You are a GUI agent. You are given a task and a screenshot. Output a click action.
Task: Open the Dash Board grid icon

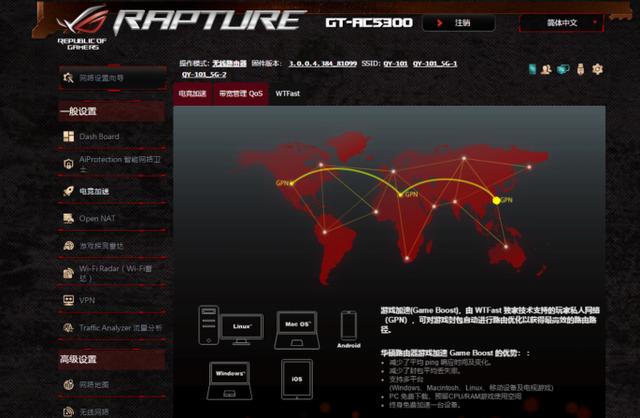[x=69, y=136]
